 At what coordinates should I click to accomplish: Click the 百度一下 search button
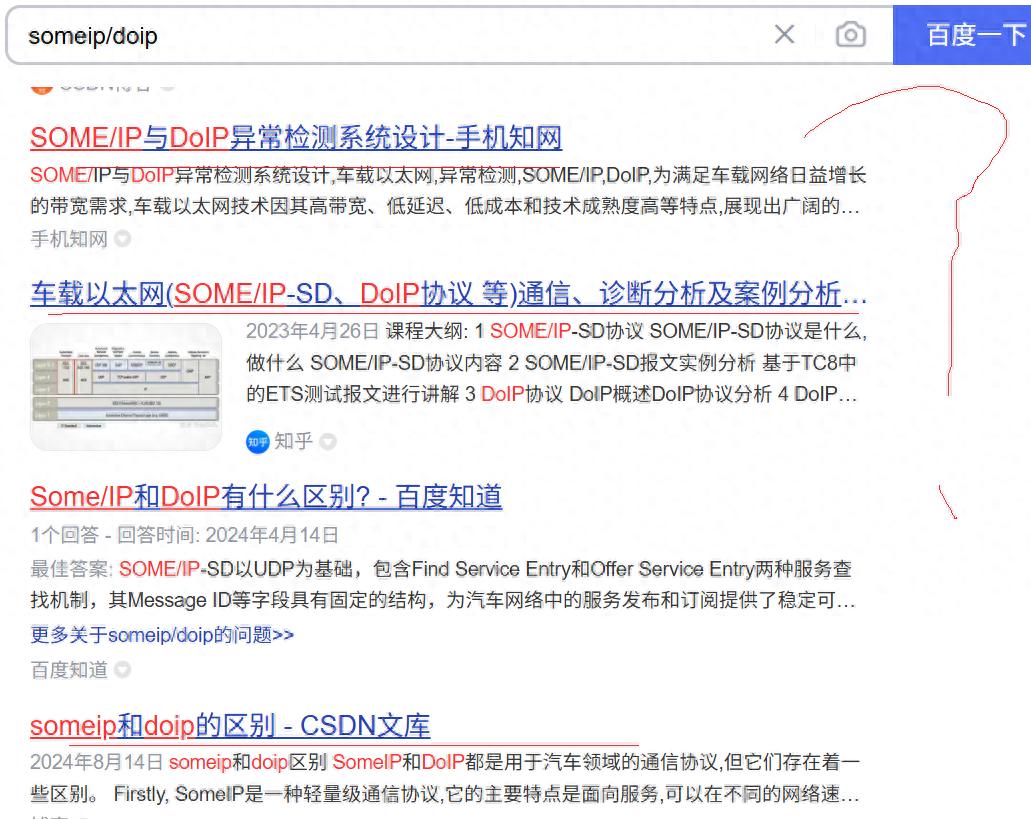click(962, 35)
